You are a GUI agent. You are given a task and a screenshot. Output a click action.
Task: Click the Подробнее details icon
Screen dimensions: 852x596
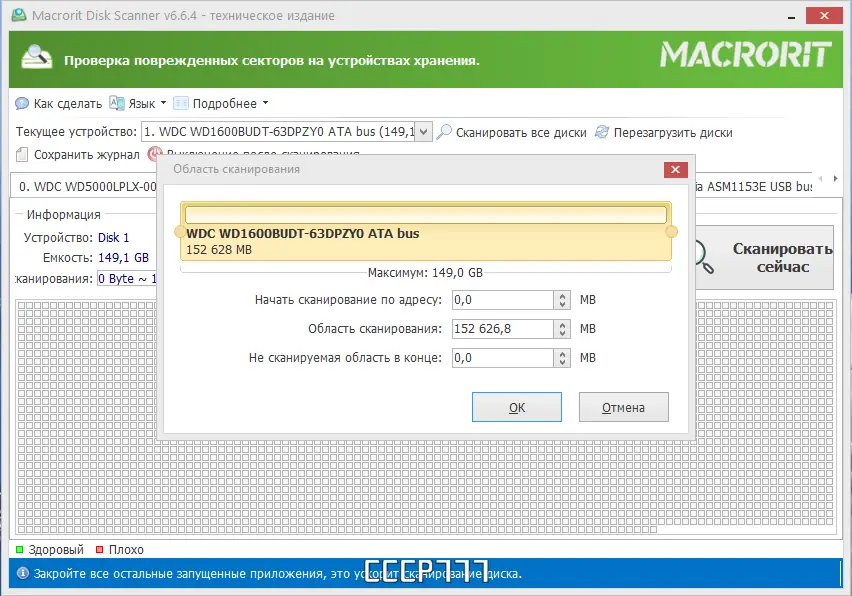click(180, 103)
